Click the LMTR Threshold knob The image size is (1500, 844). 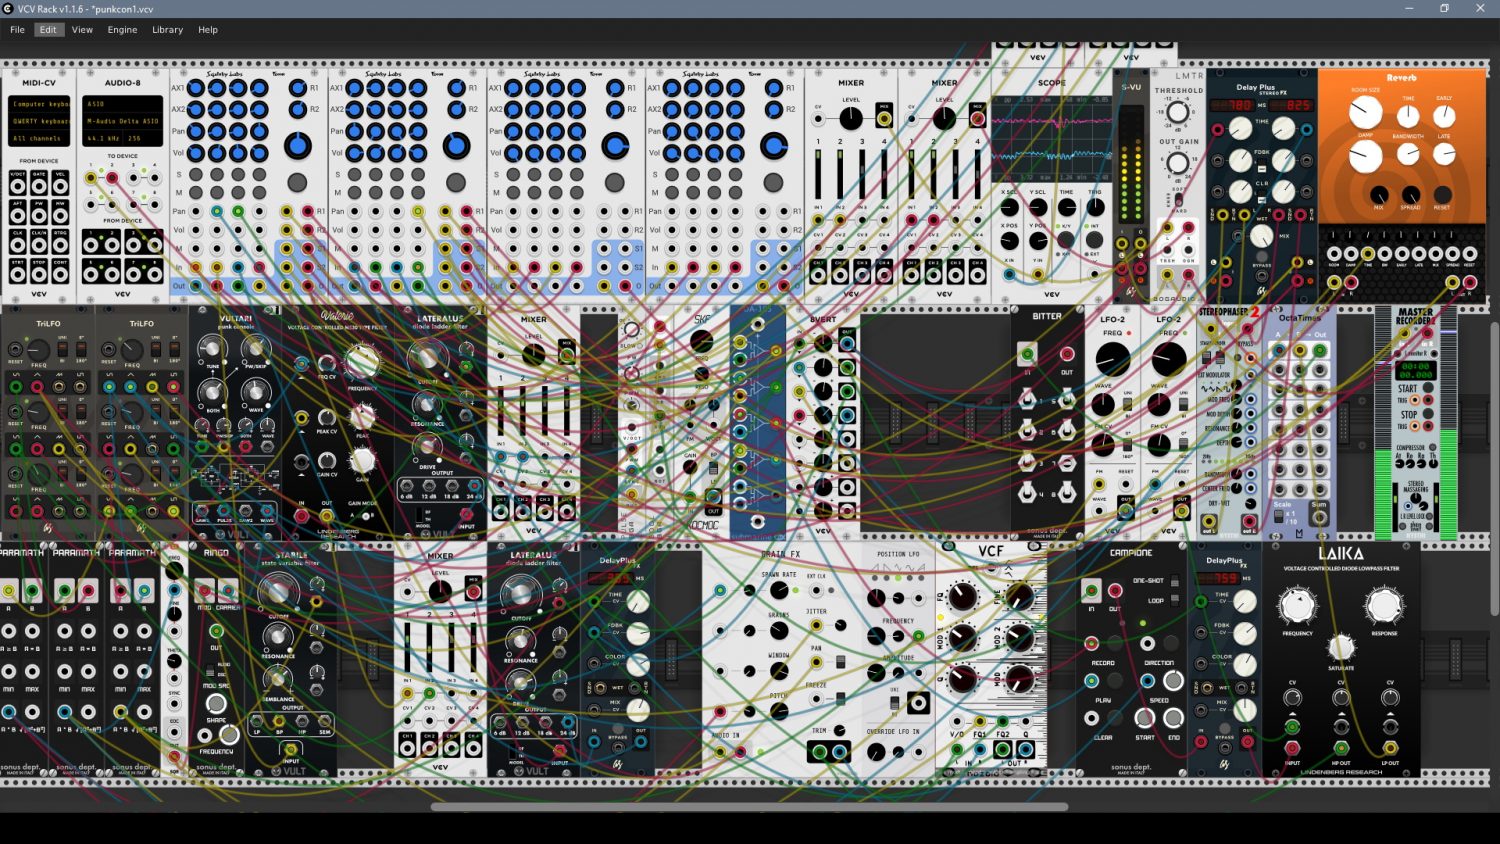[1178, 113]
